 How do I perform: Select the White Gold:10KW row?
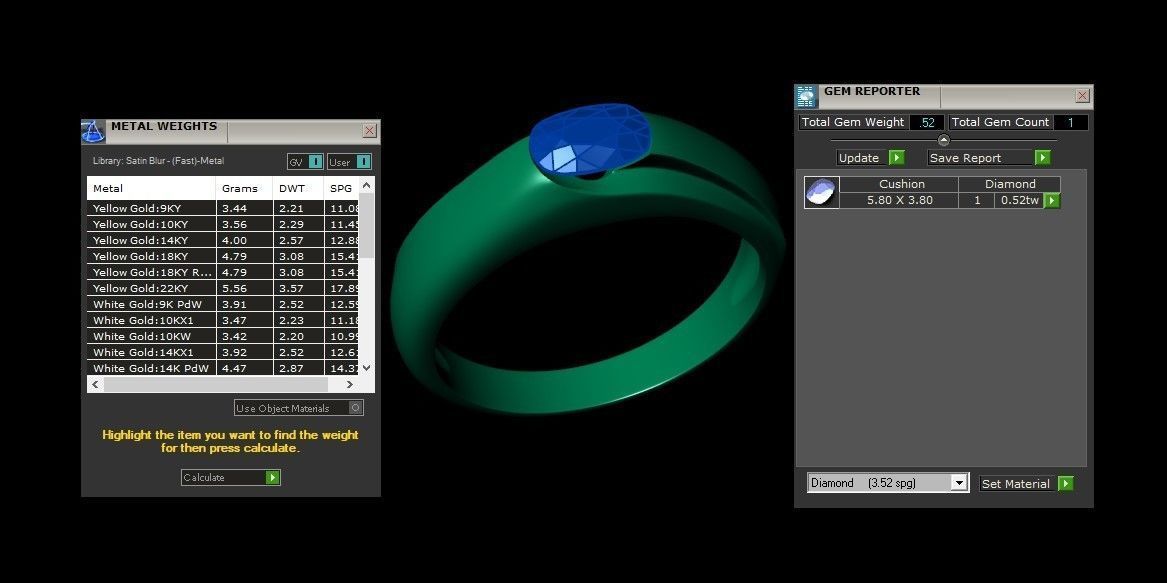pyautogui.click(x=223, y=337)
